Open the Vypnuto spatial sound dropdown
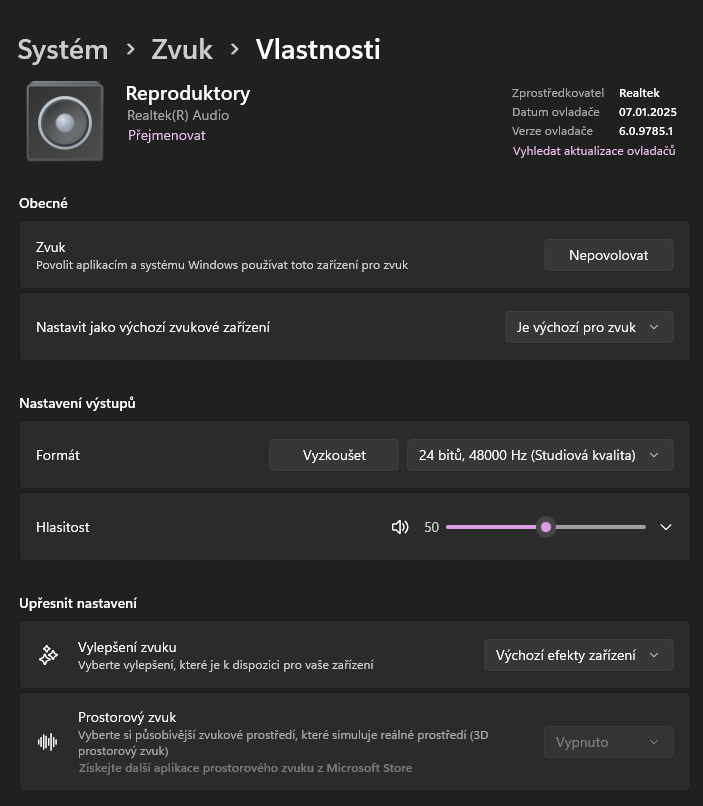This screenshot has width=703, height=806. click(x=608, y=742)
